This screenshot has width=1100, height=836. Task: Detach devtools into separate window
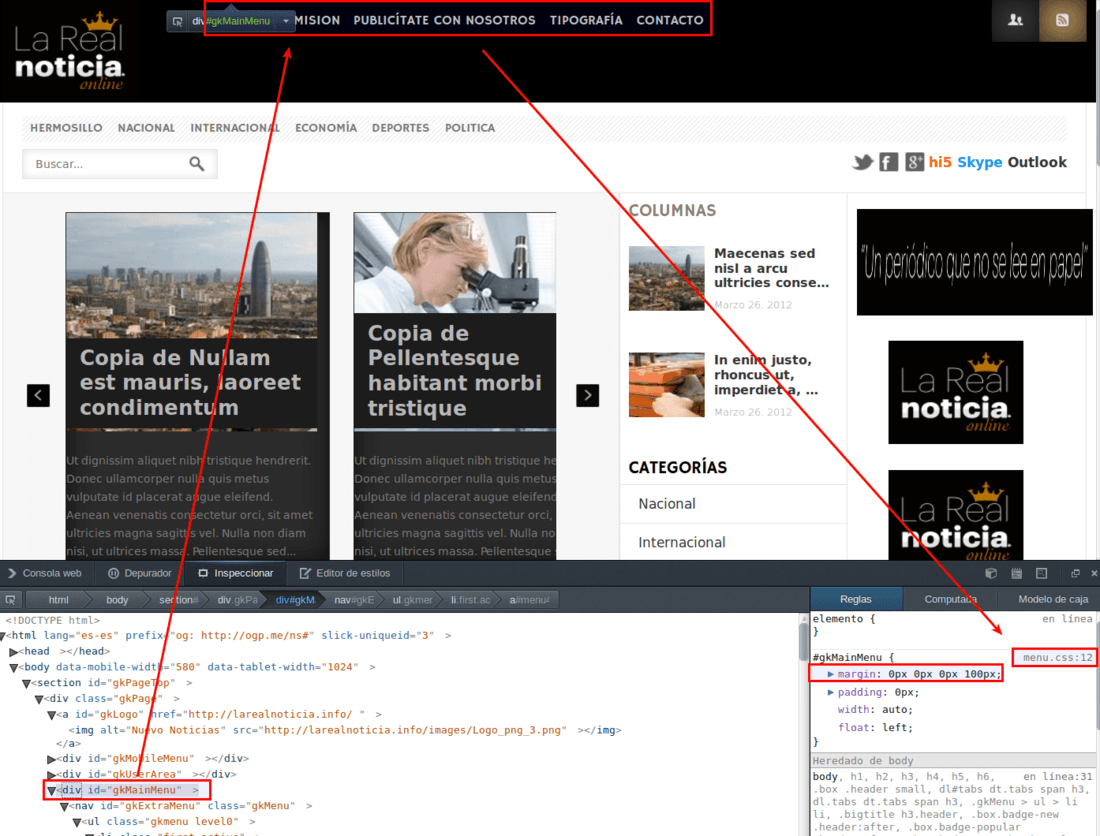tap(1075, 574)
